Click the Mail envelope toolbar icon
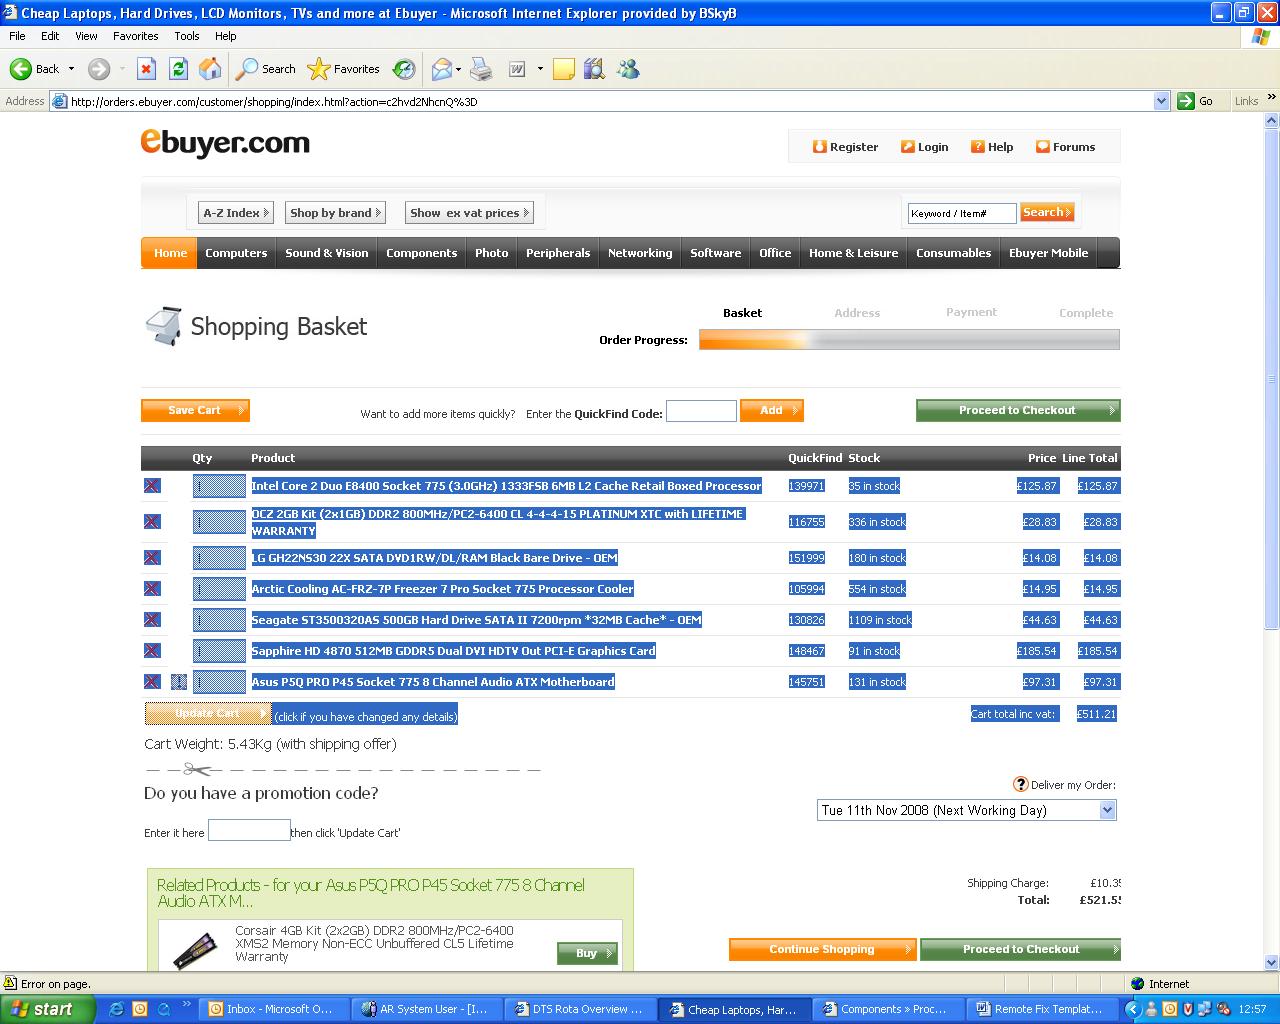This screenshot has height=1024, width=1280. click(x=441, y=69)
